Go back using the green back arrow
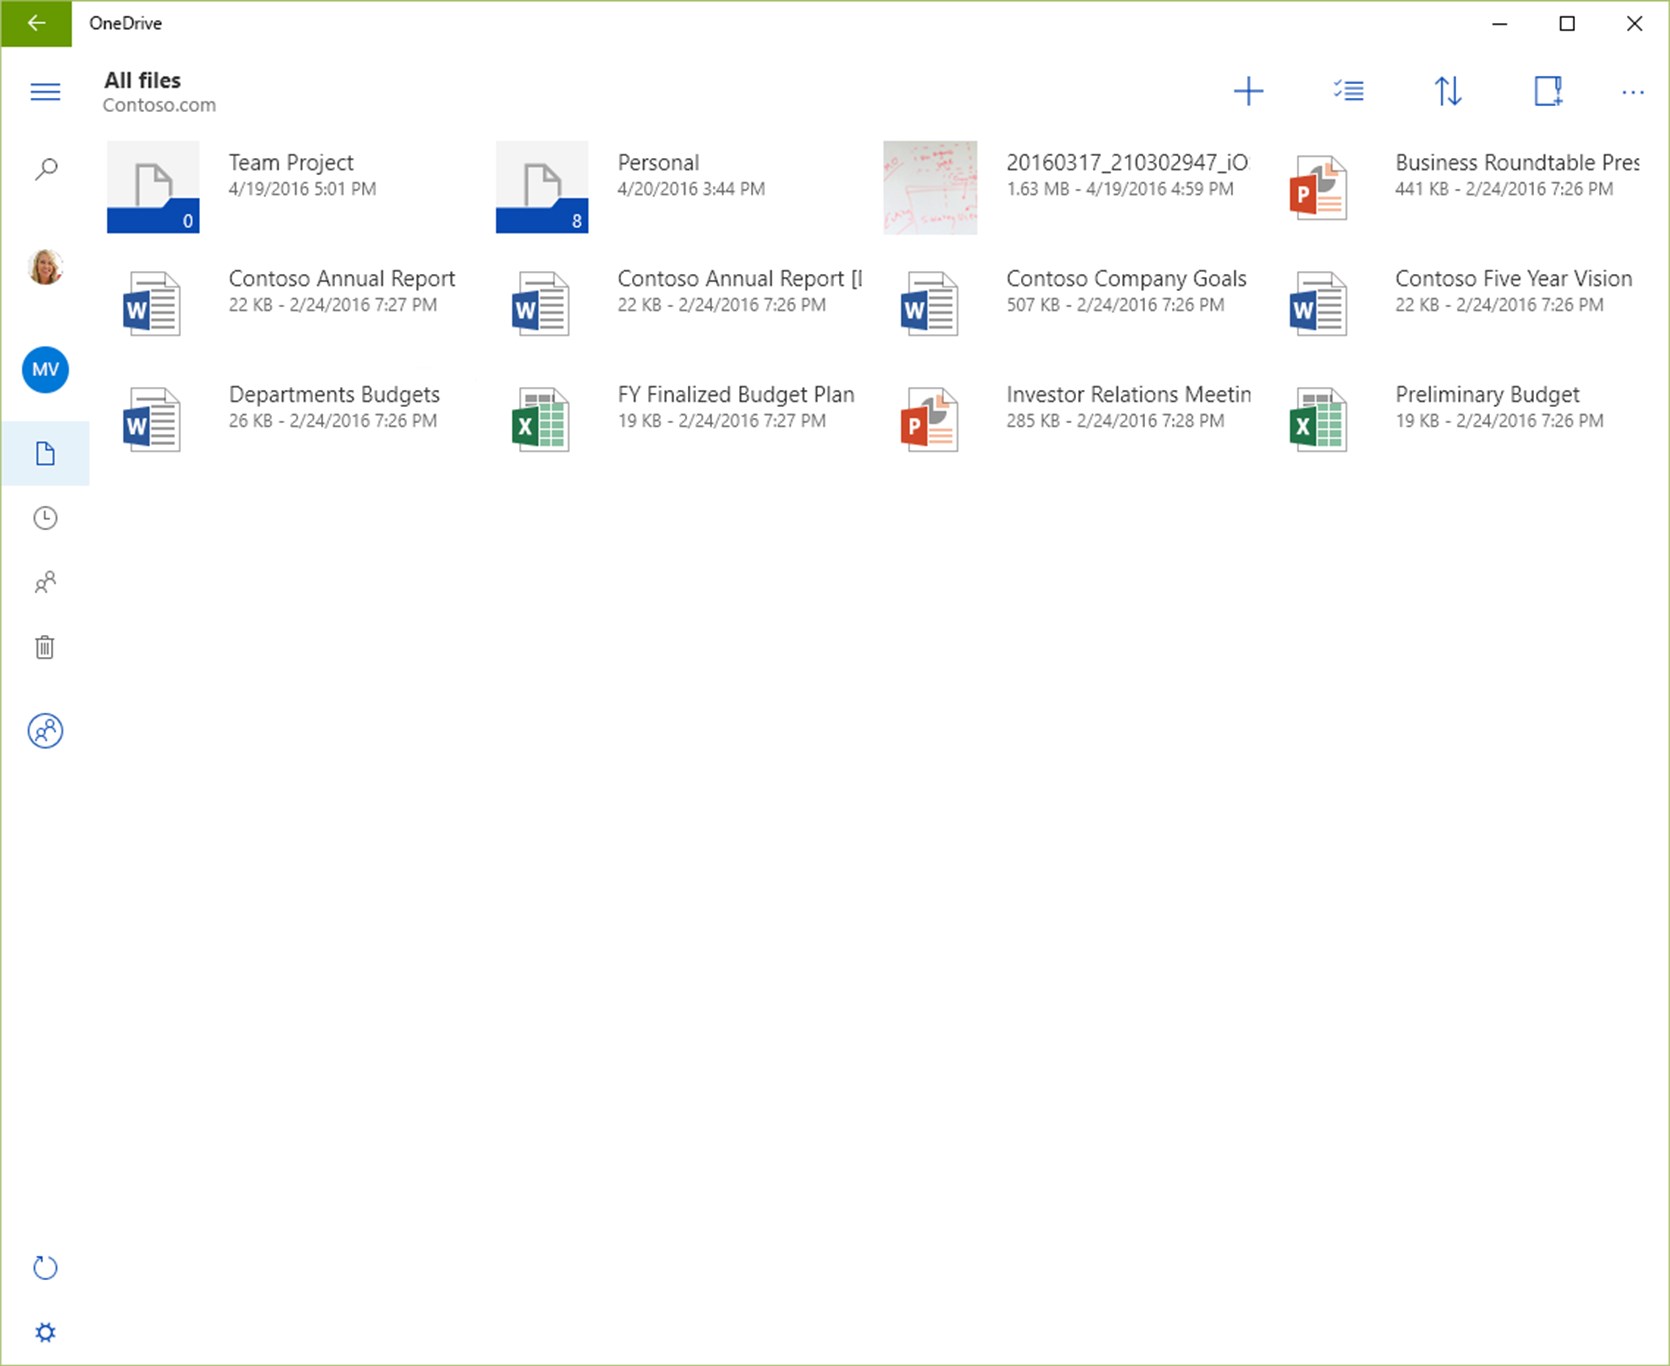 tap(36, 23)
